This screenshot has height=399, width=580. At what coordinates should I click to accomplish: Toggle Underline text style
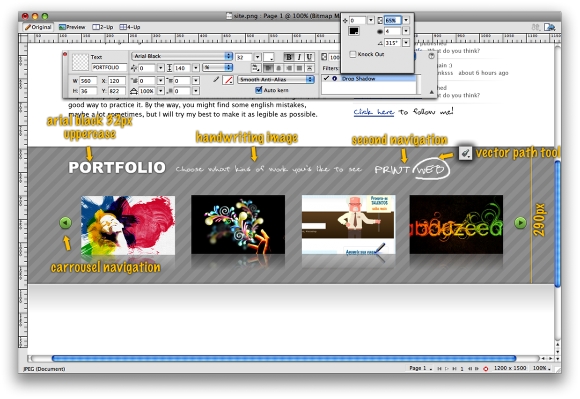[x=309, y=57]
